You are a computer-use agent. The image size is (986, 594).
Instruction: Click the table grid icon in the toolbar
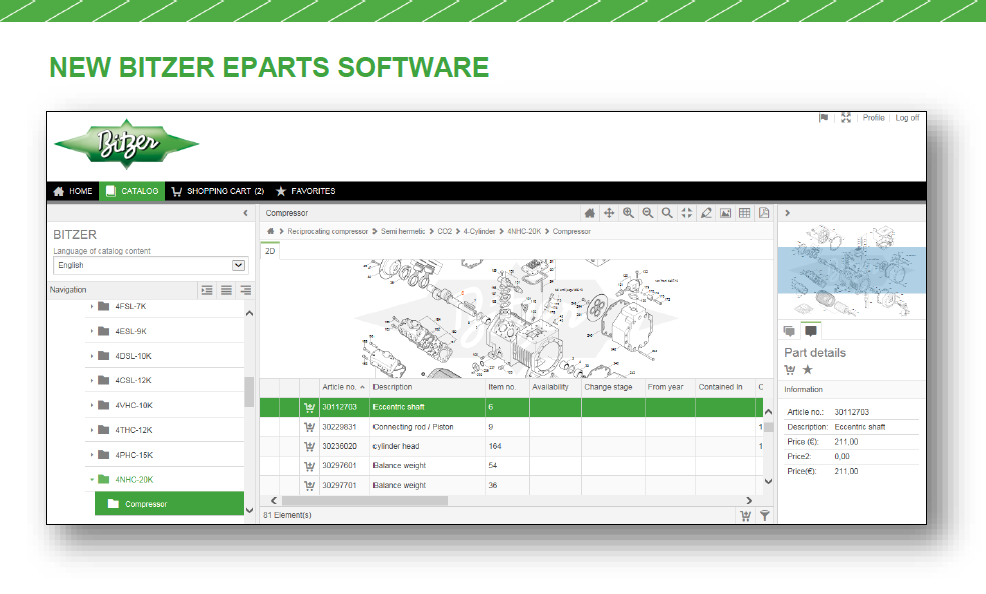pos(745,213)
